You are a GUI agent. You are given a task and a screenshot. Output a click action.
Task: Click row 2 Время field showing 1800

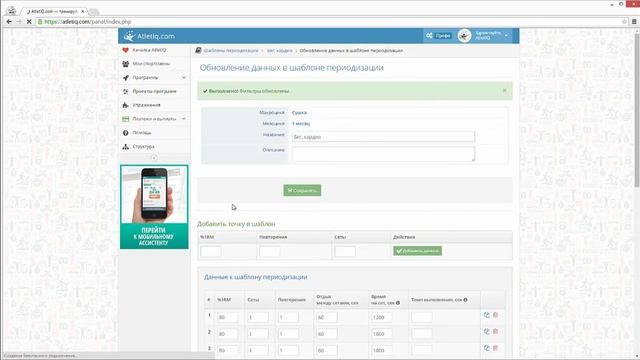tap(382, 334)
